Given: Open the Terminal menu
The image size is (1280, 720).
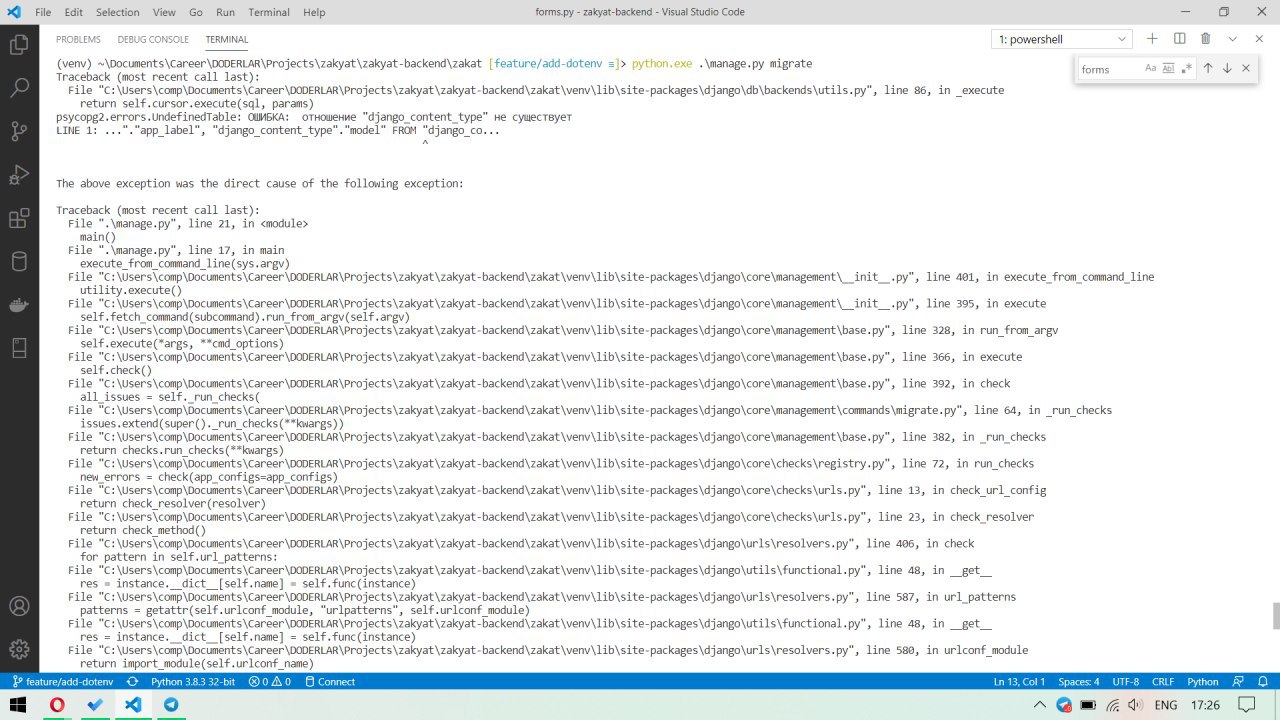Looking at the screenshot, I should tap(268, 12).
